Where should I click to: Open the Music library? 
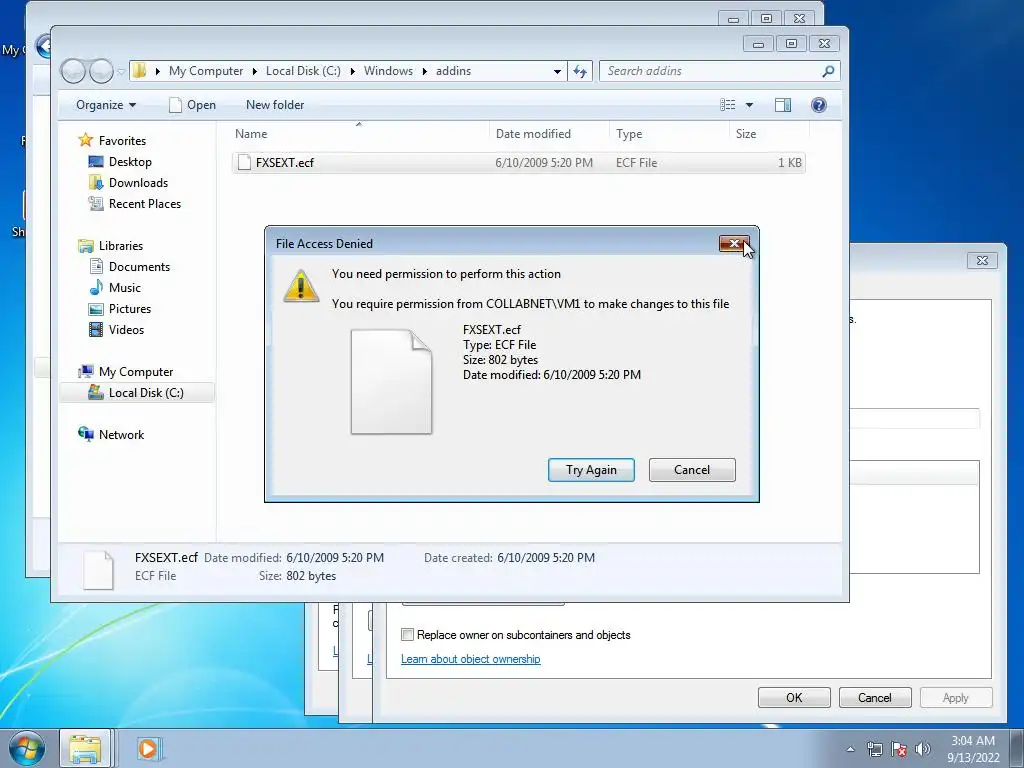point(125,287)
